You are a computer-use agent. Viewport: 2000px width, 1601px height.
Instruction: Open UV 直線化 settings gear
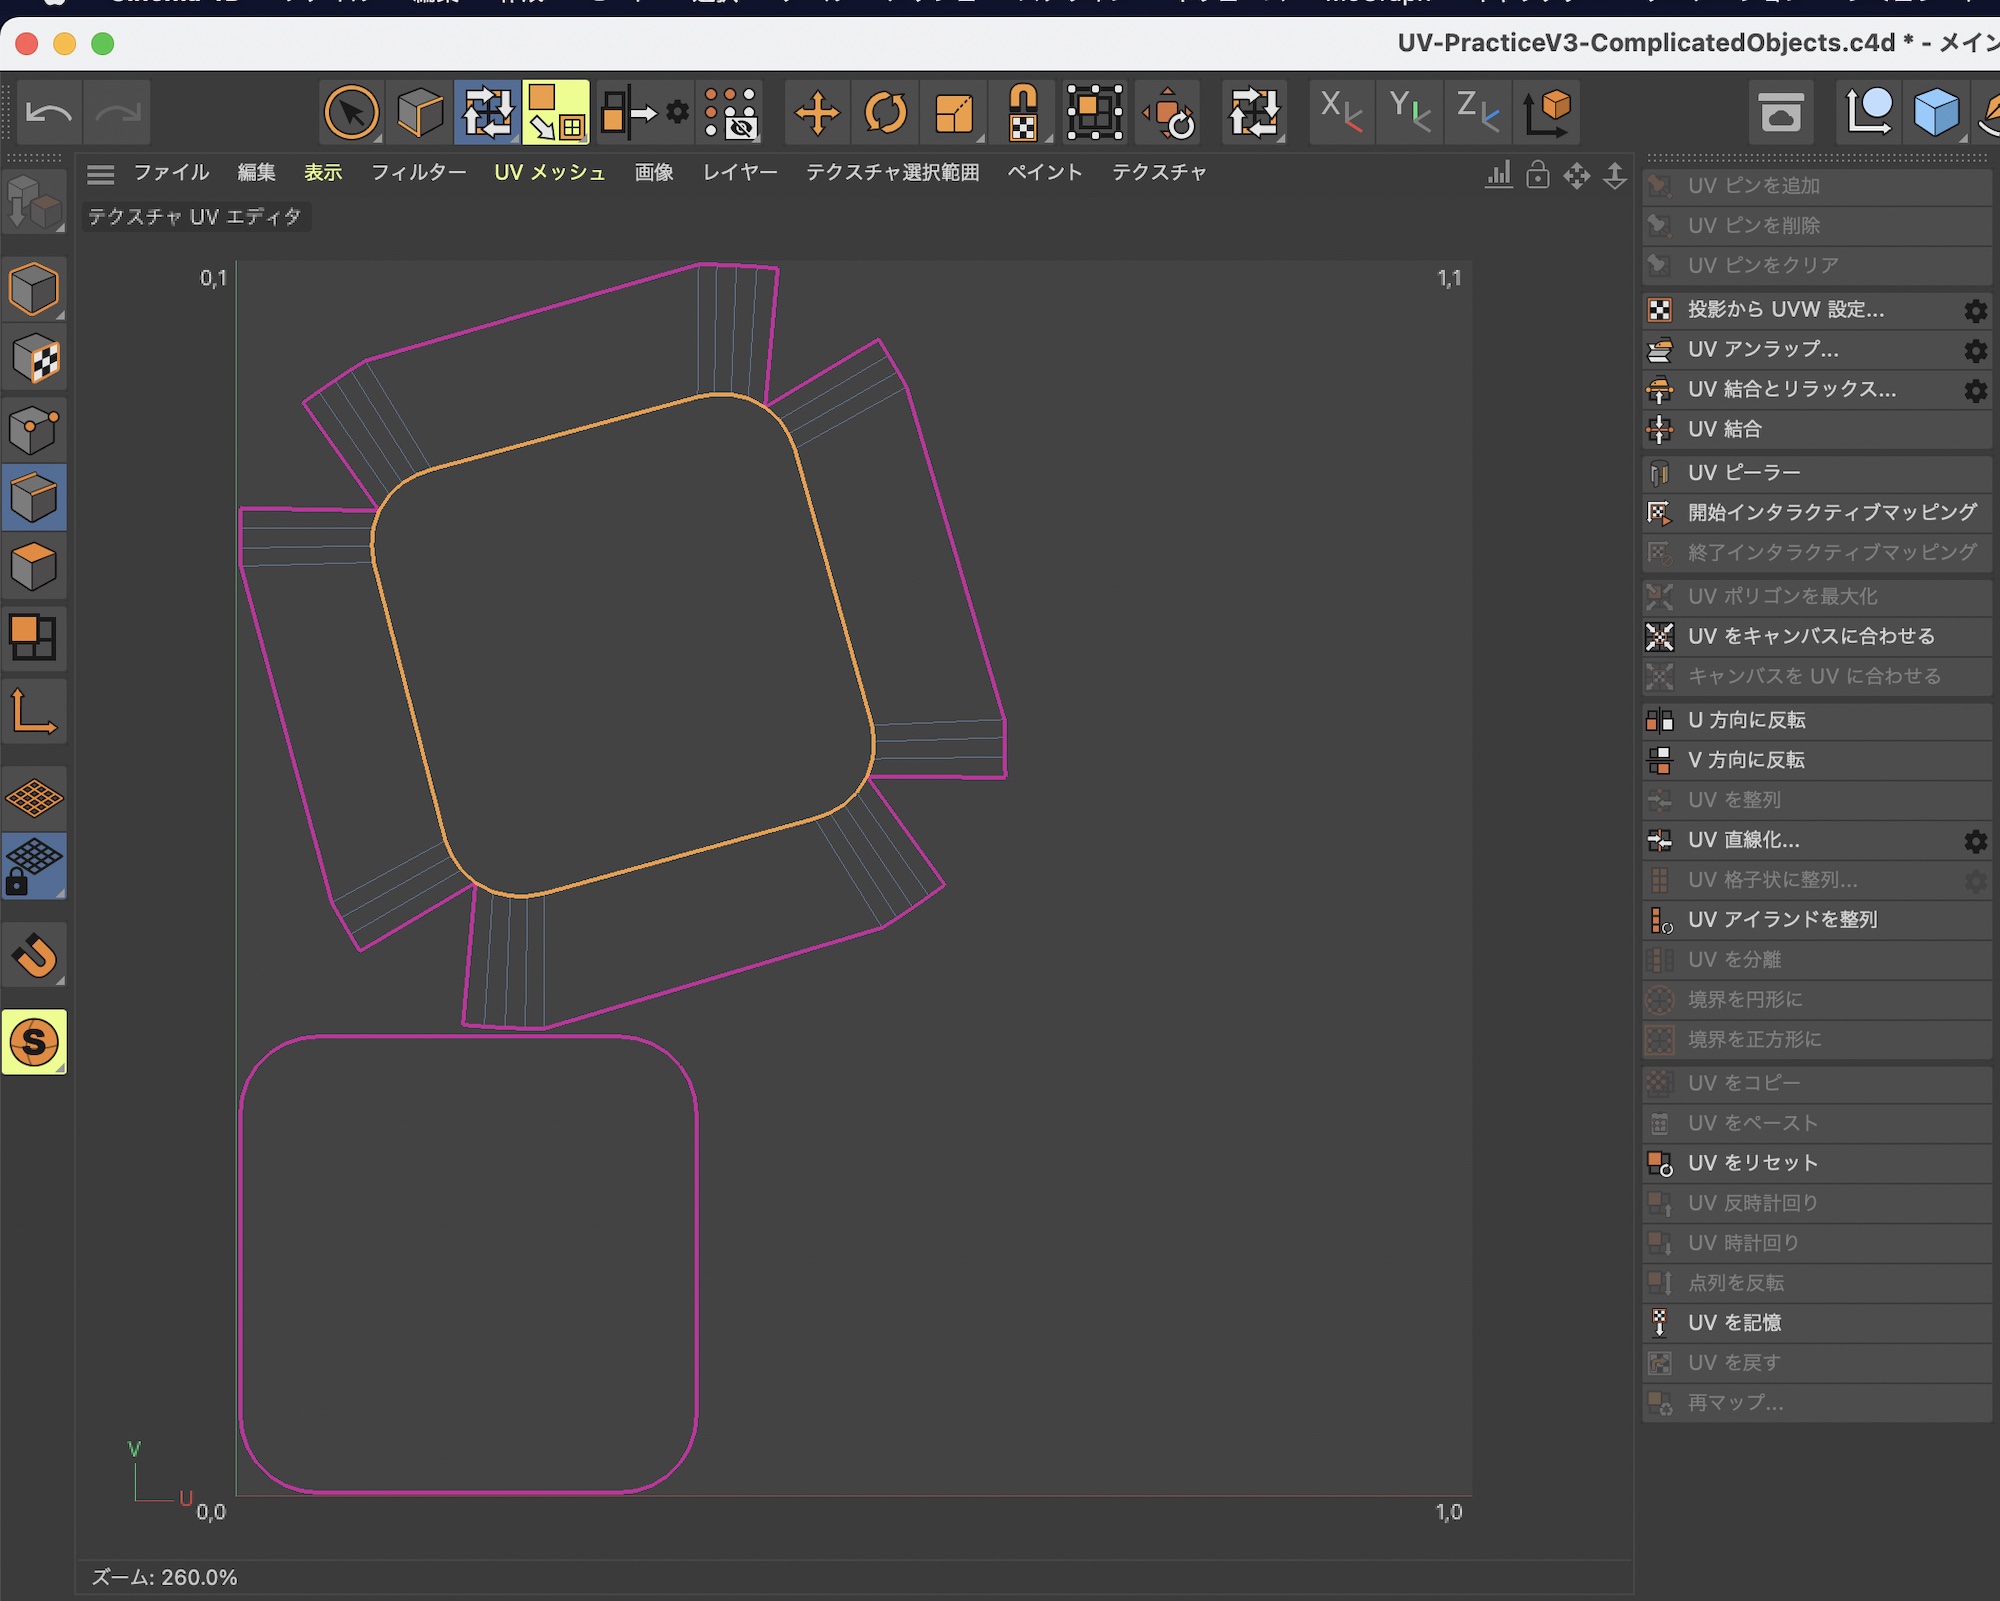click(x=1975, y=841)
